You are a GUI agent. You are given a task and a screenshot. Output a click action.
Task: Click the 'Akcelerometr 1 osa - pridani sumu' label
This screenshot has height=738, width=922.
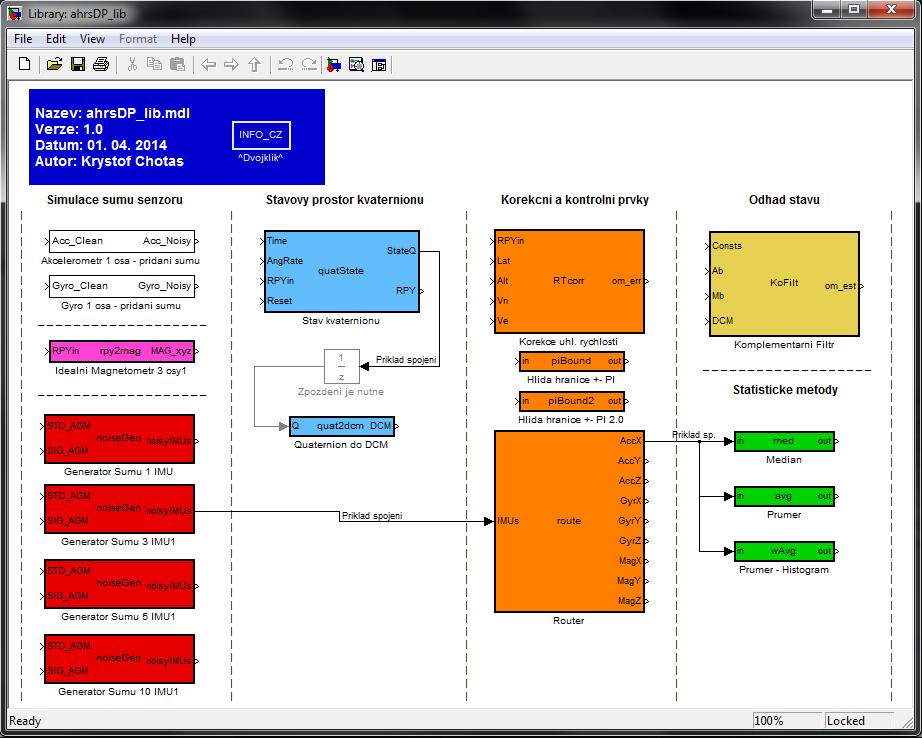121,261
